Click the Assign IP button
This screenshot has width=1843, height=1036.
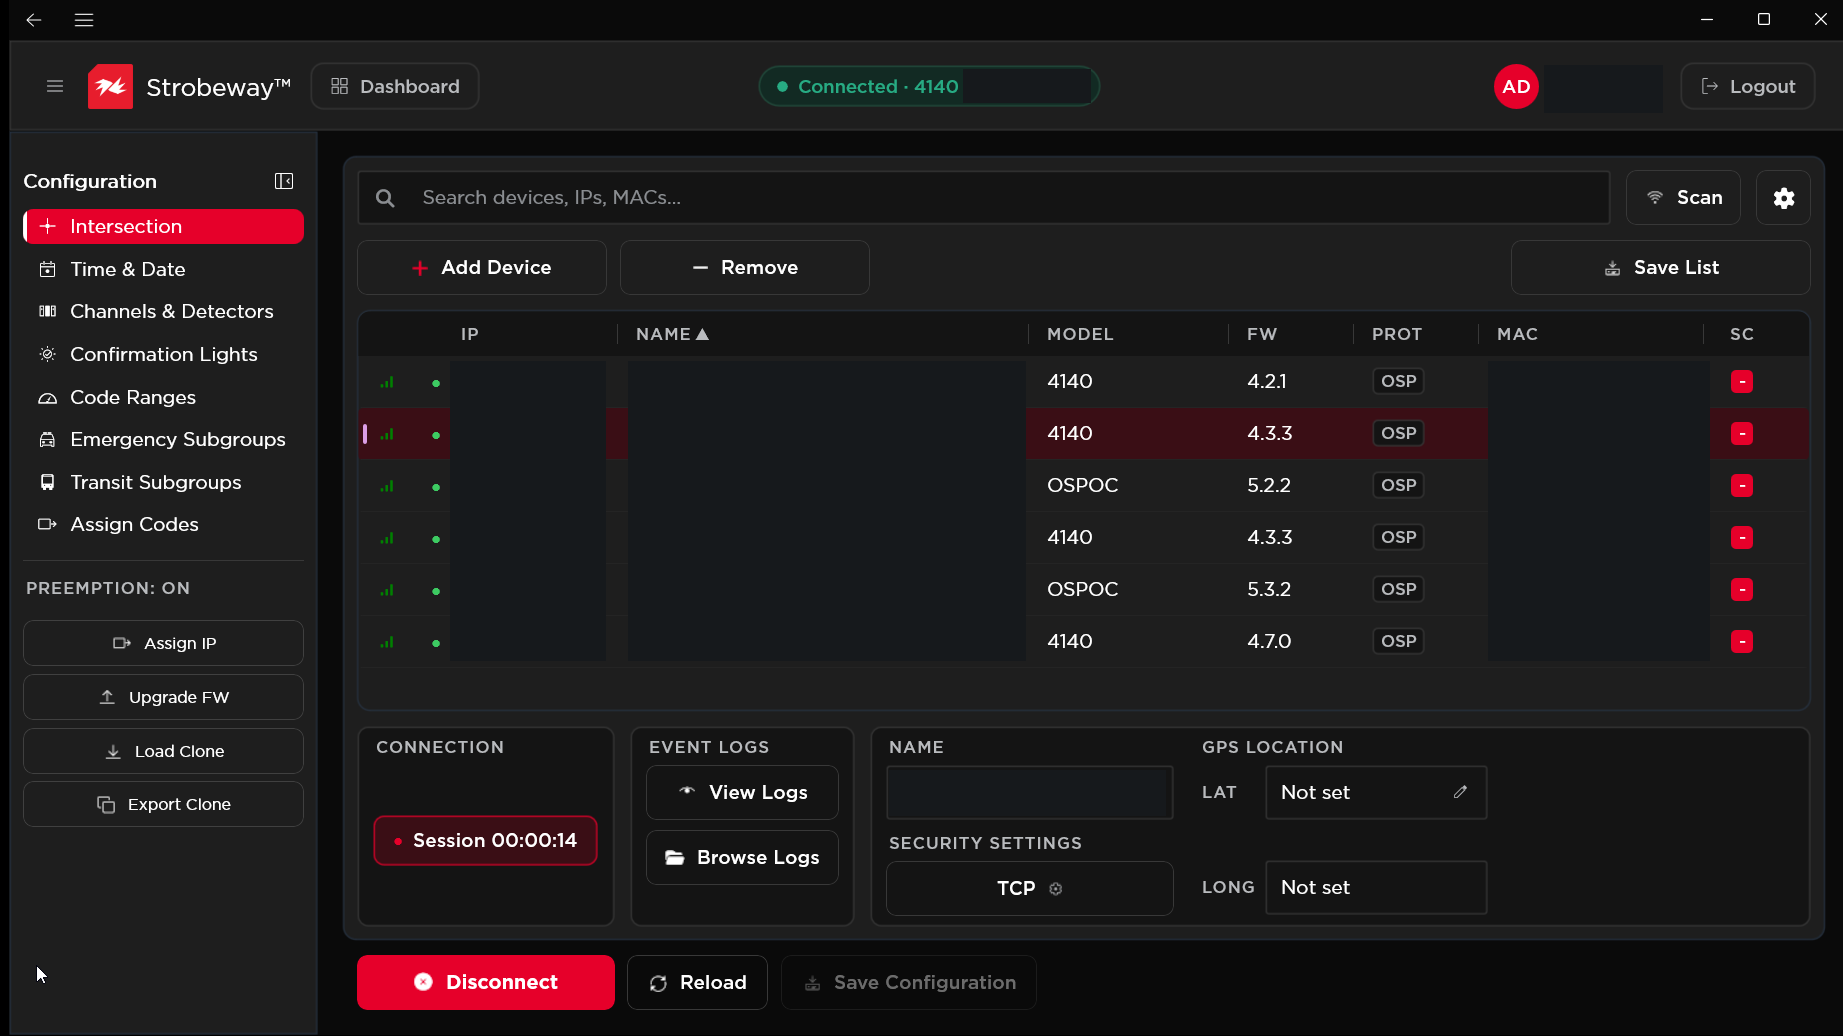click(163, 643)
